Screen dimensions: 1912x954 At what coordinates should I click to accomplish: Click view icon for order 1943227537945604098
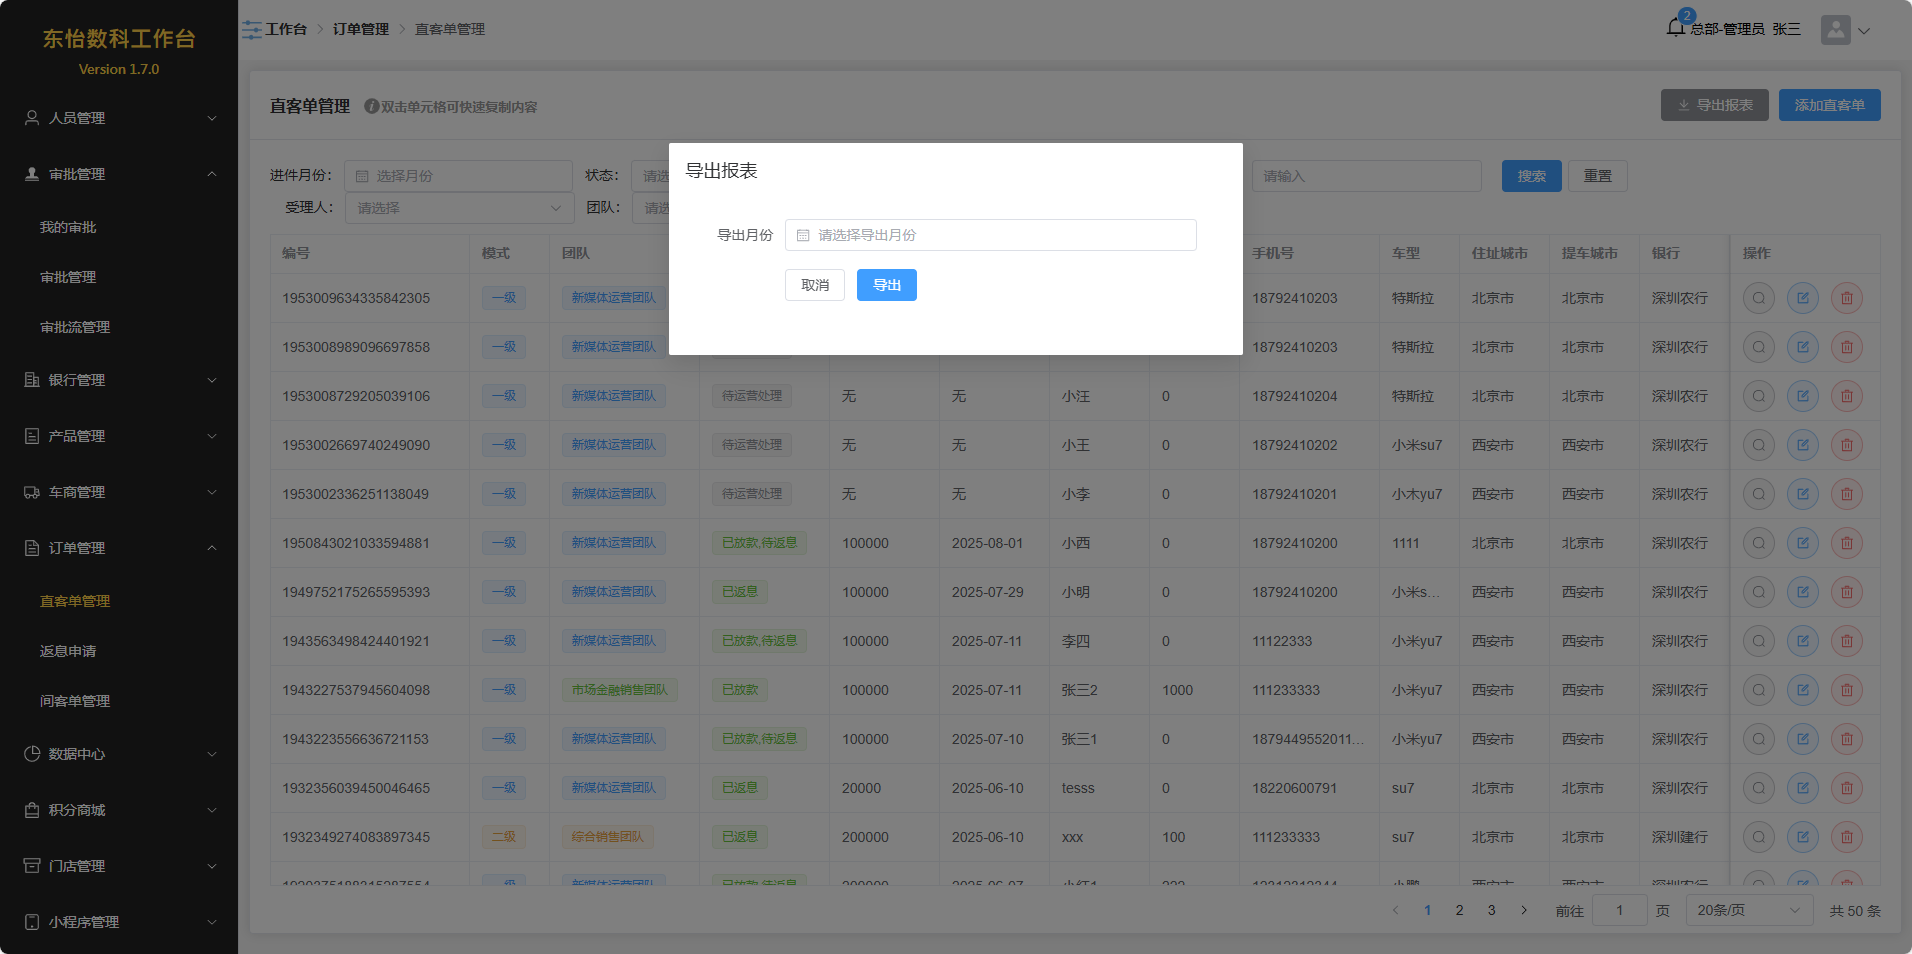1758,690
